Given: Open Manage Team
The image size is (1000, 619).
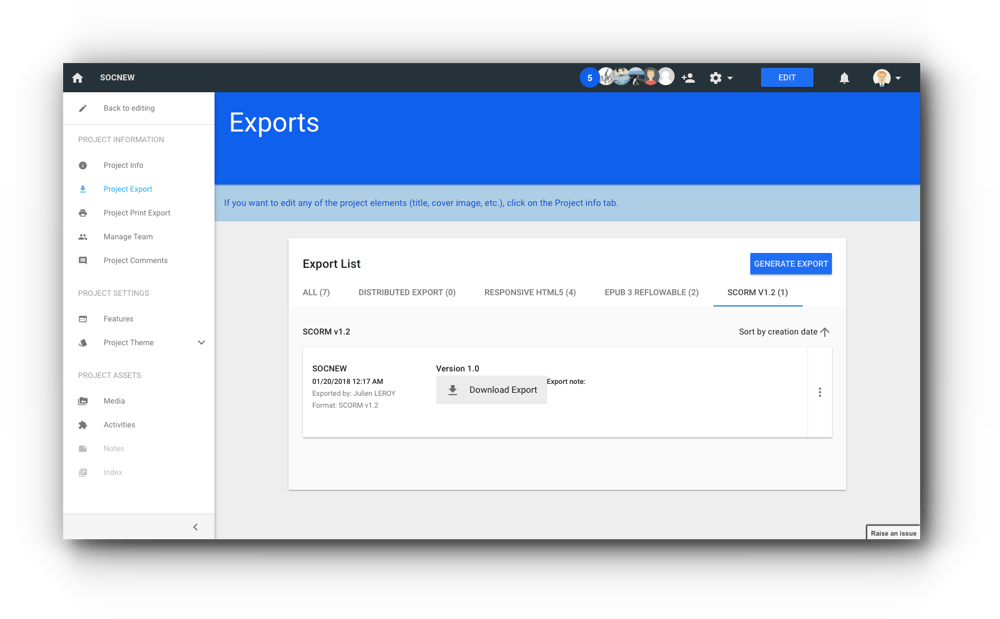Looking at the screenshot, I should pos(128,237).
